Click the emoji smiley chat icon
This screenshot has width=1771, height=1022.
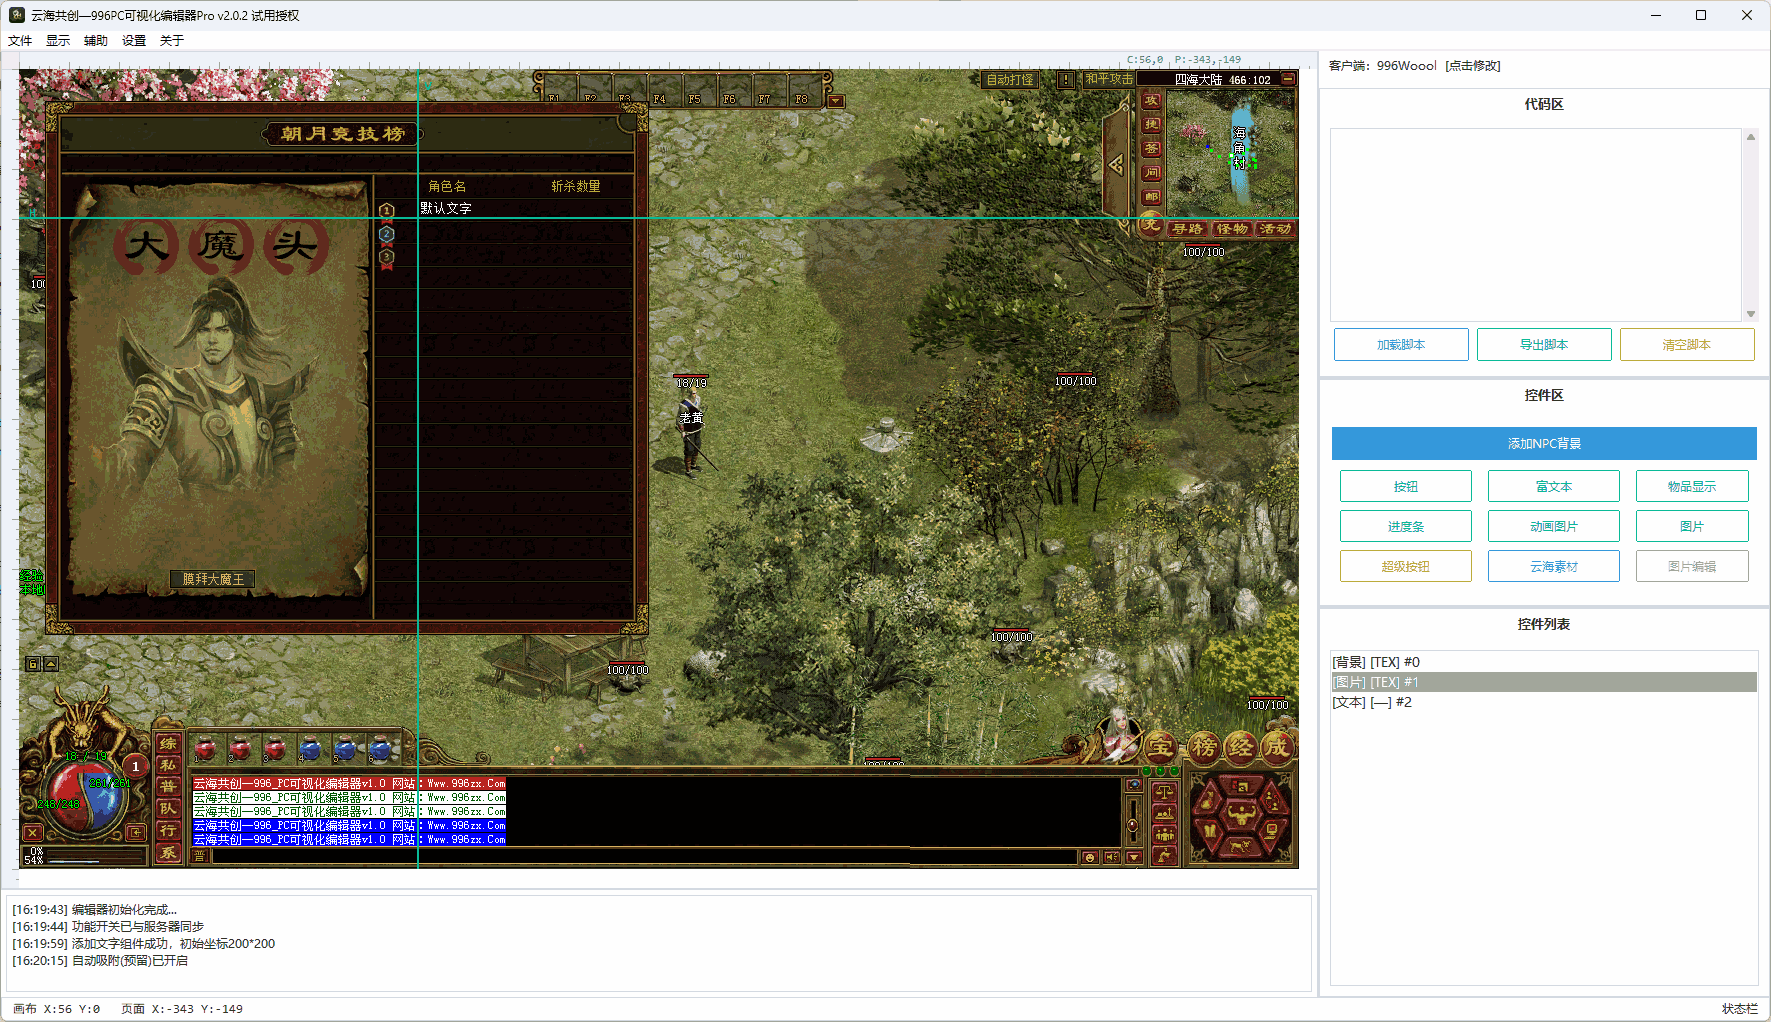(x=1090, y=857)
